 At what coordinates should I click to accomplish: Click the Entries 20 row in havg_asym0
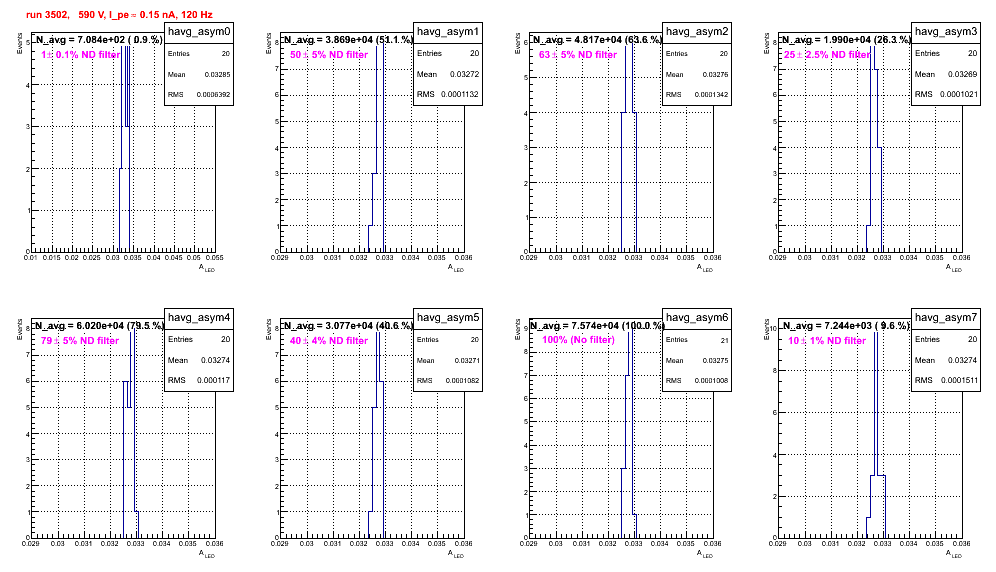coord(199,54)
